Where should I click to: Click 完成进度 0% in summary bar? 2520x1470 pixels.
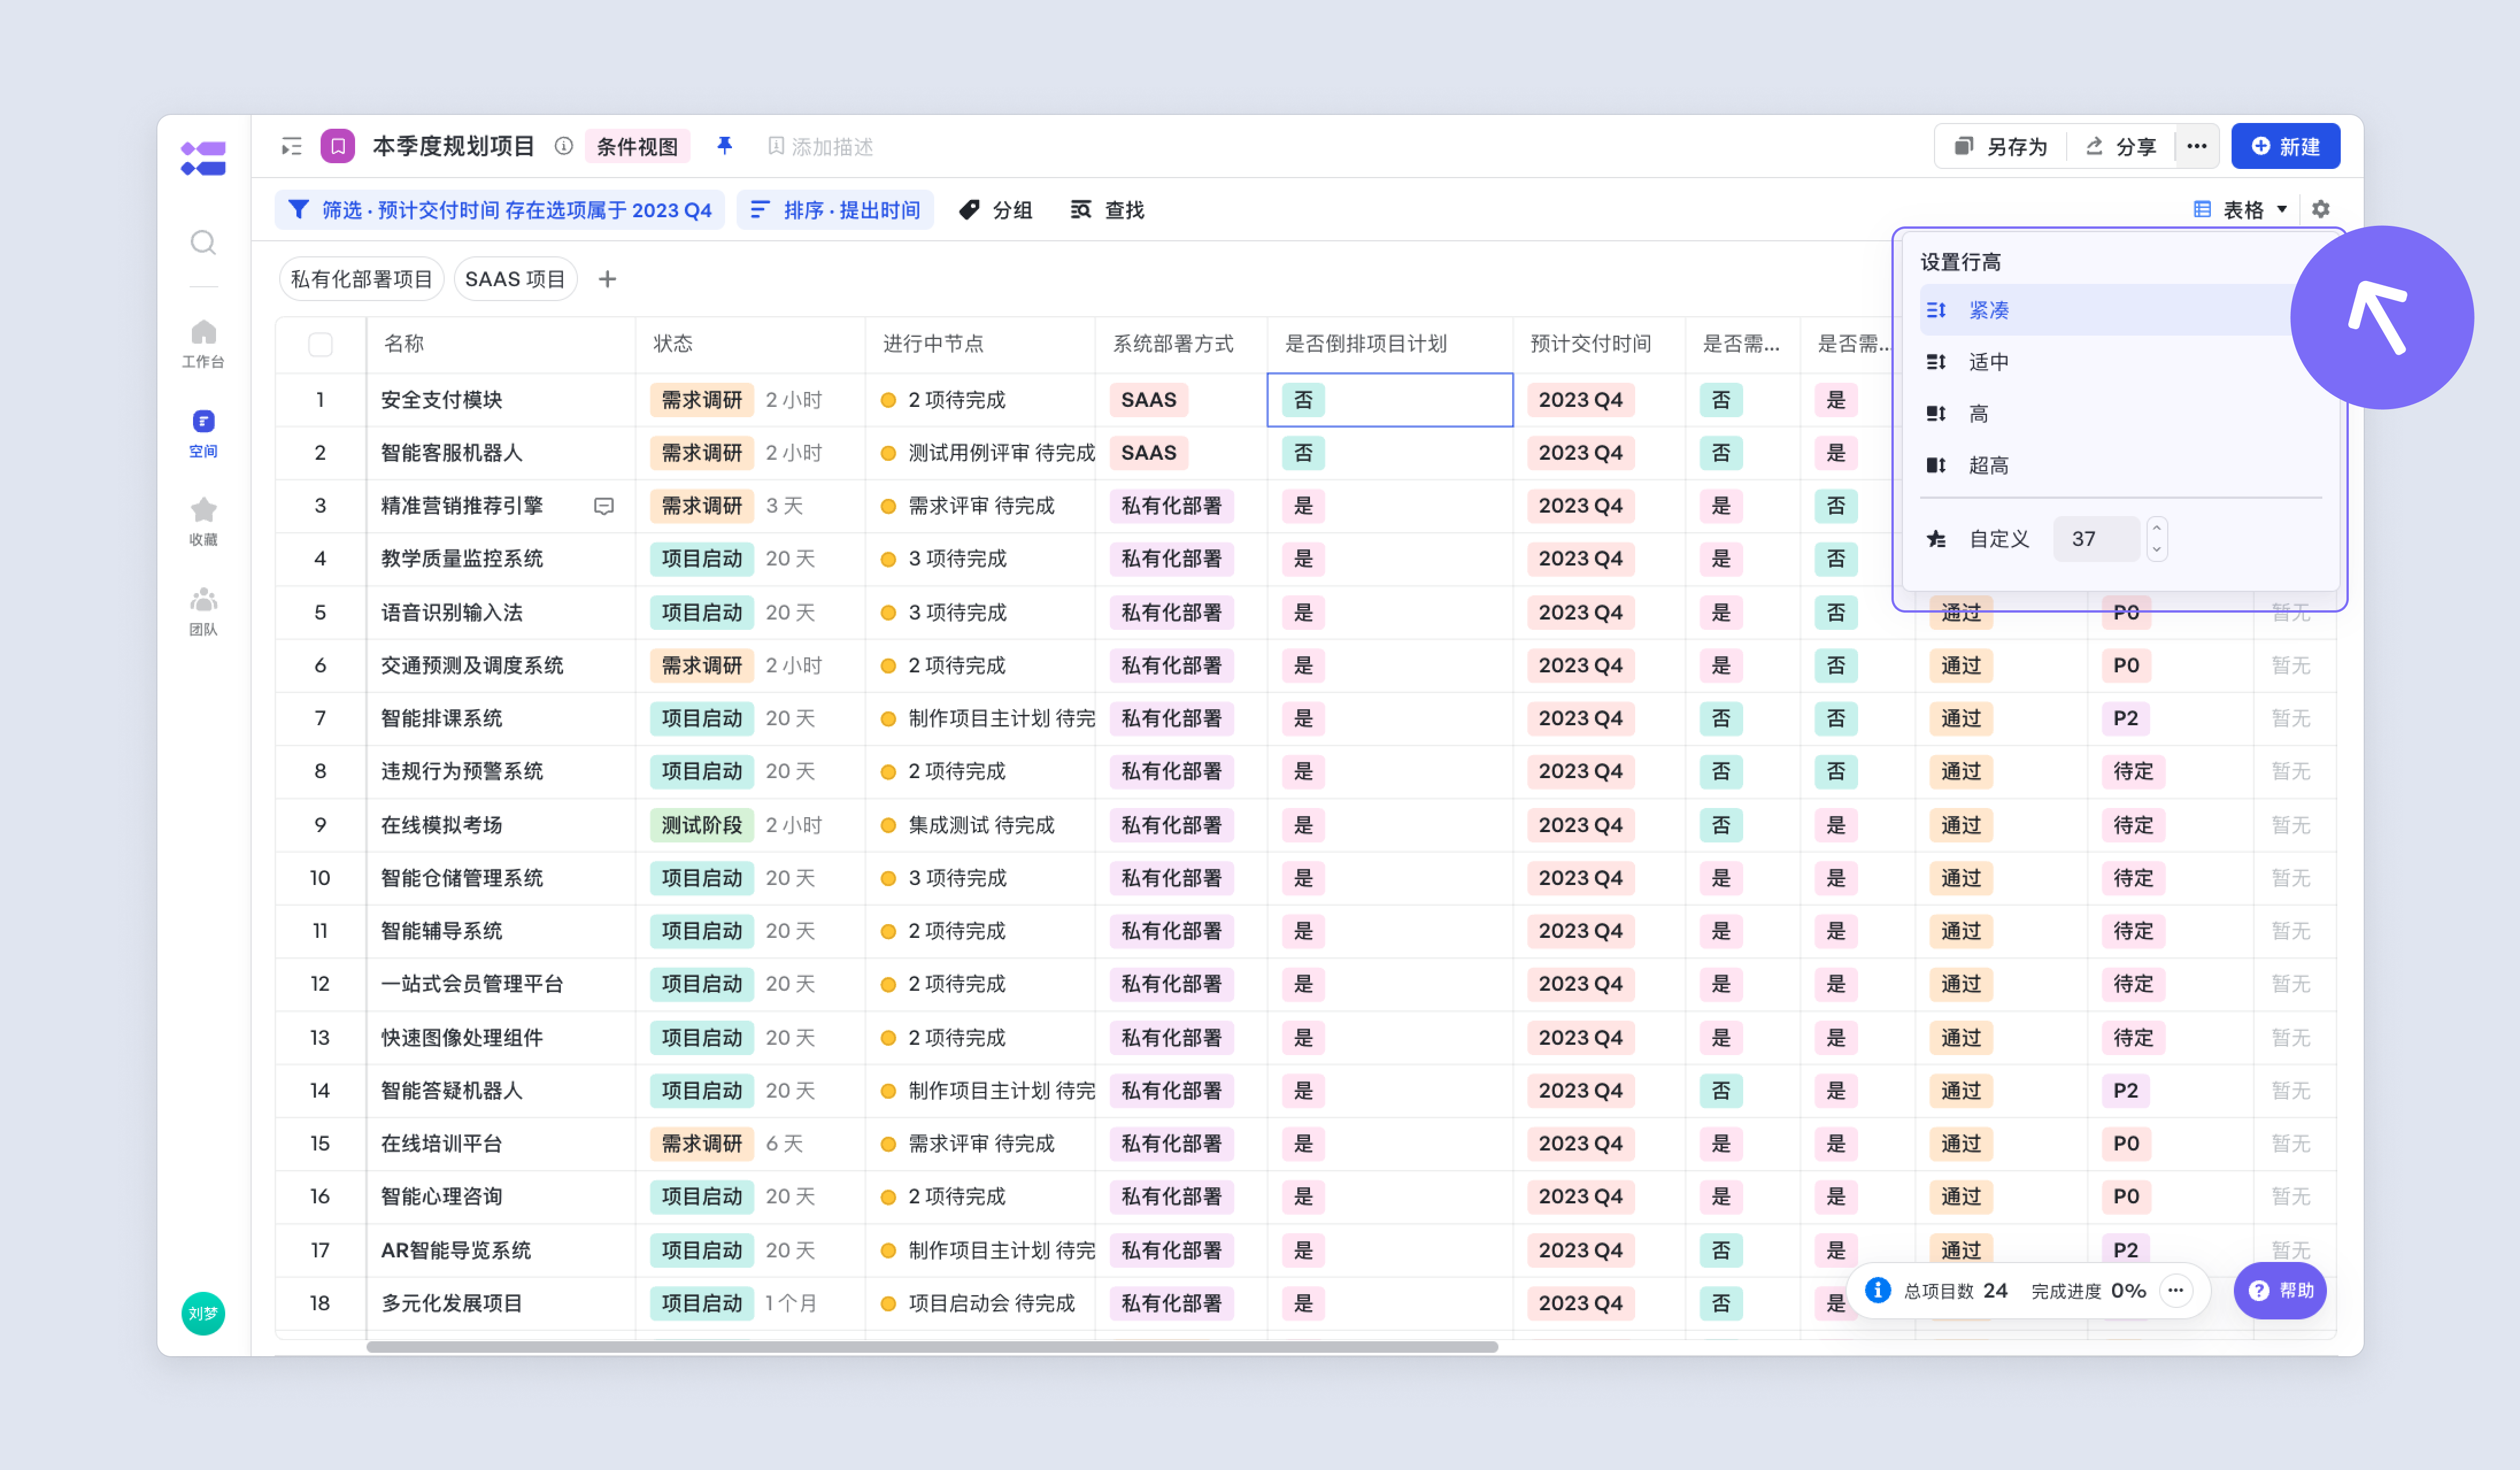point(2088,1291)
